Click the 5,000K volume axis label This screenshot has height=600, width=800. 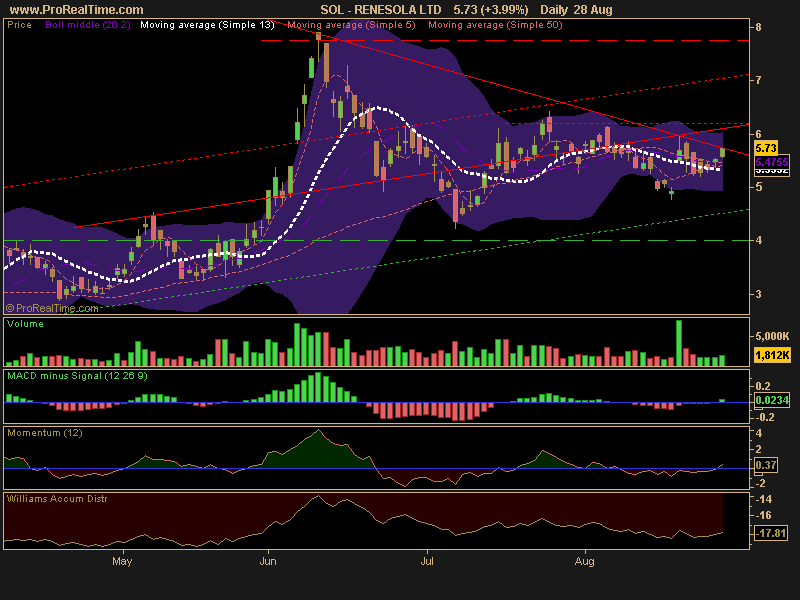coord(772,336)
